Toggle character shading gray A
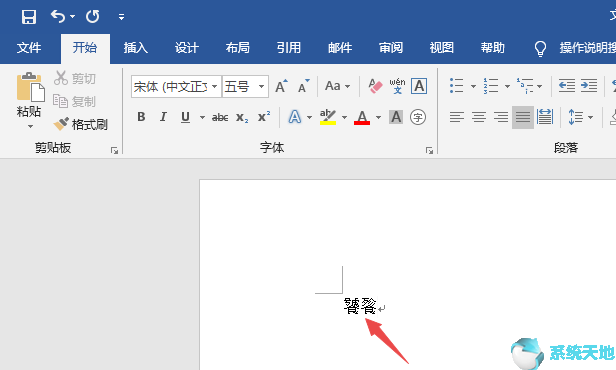 pyautogui.click(x=396, y=117)
